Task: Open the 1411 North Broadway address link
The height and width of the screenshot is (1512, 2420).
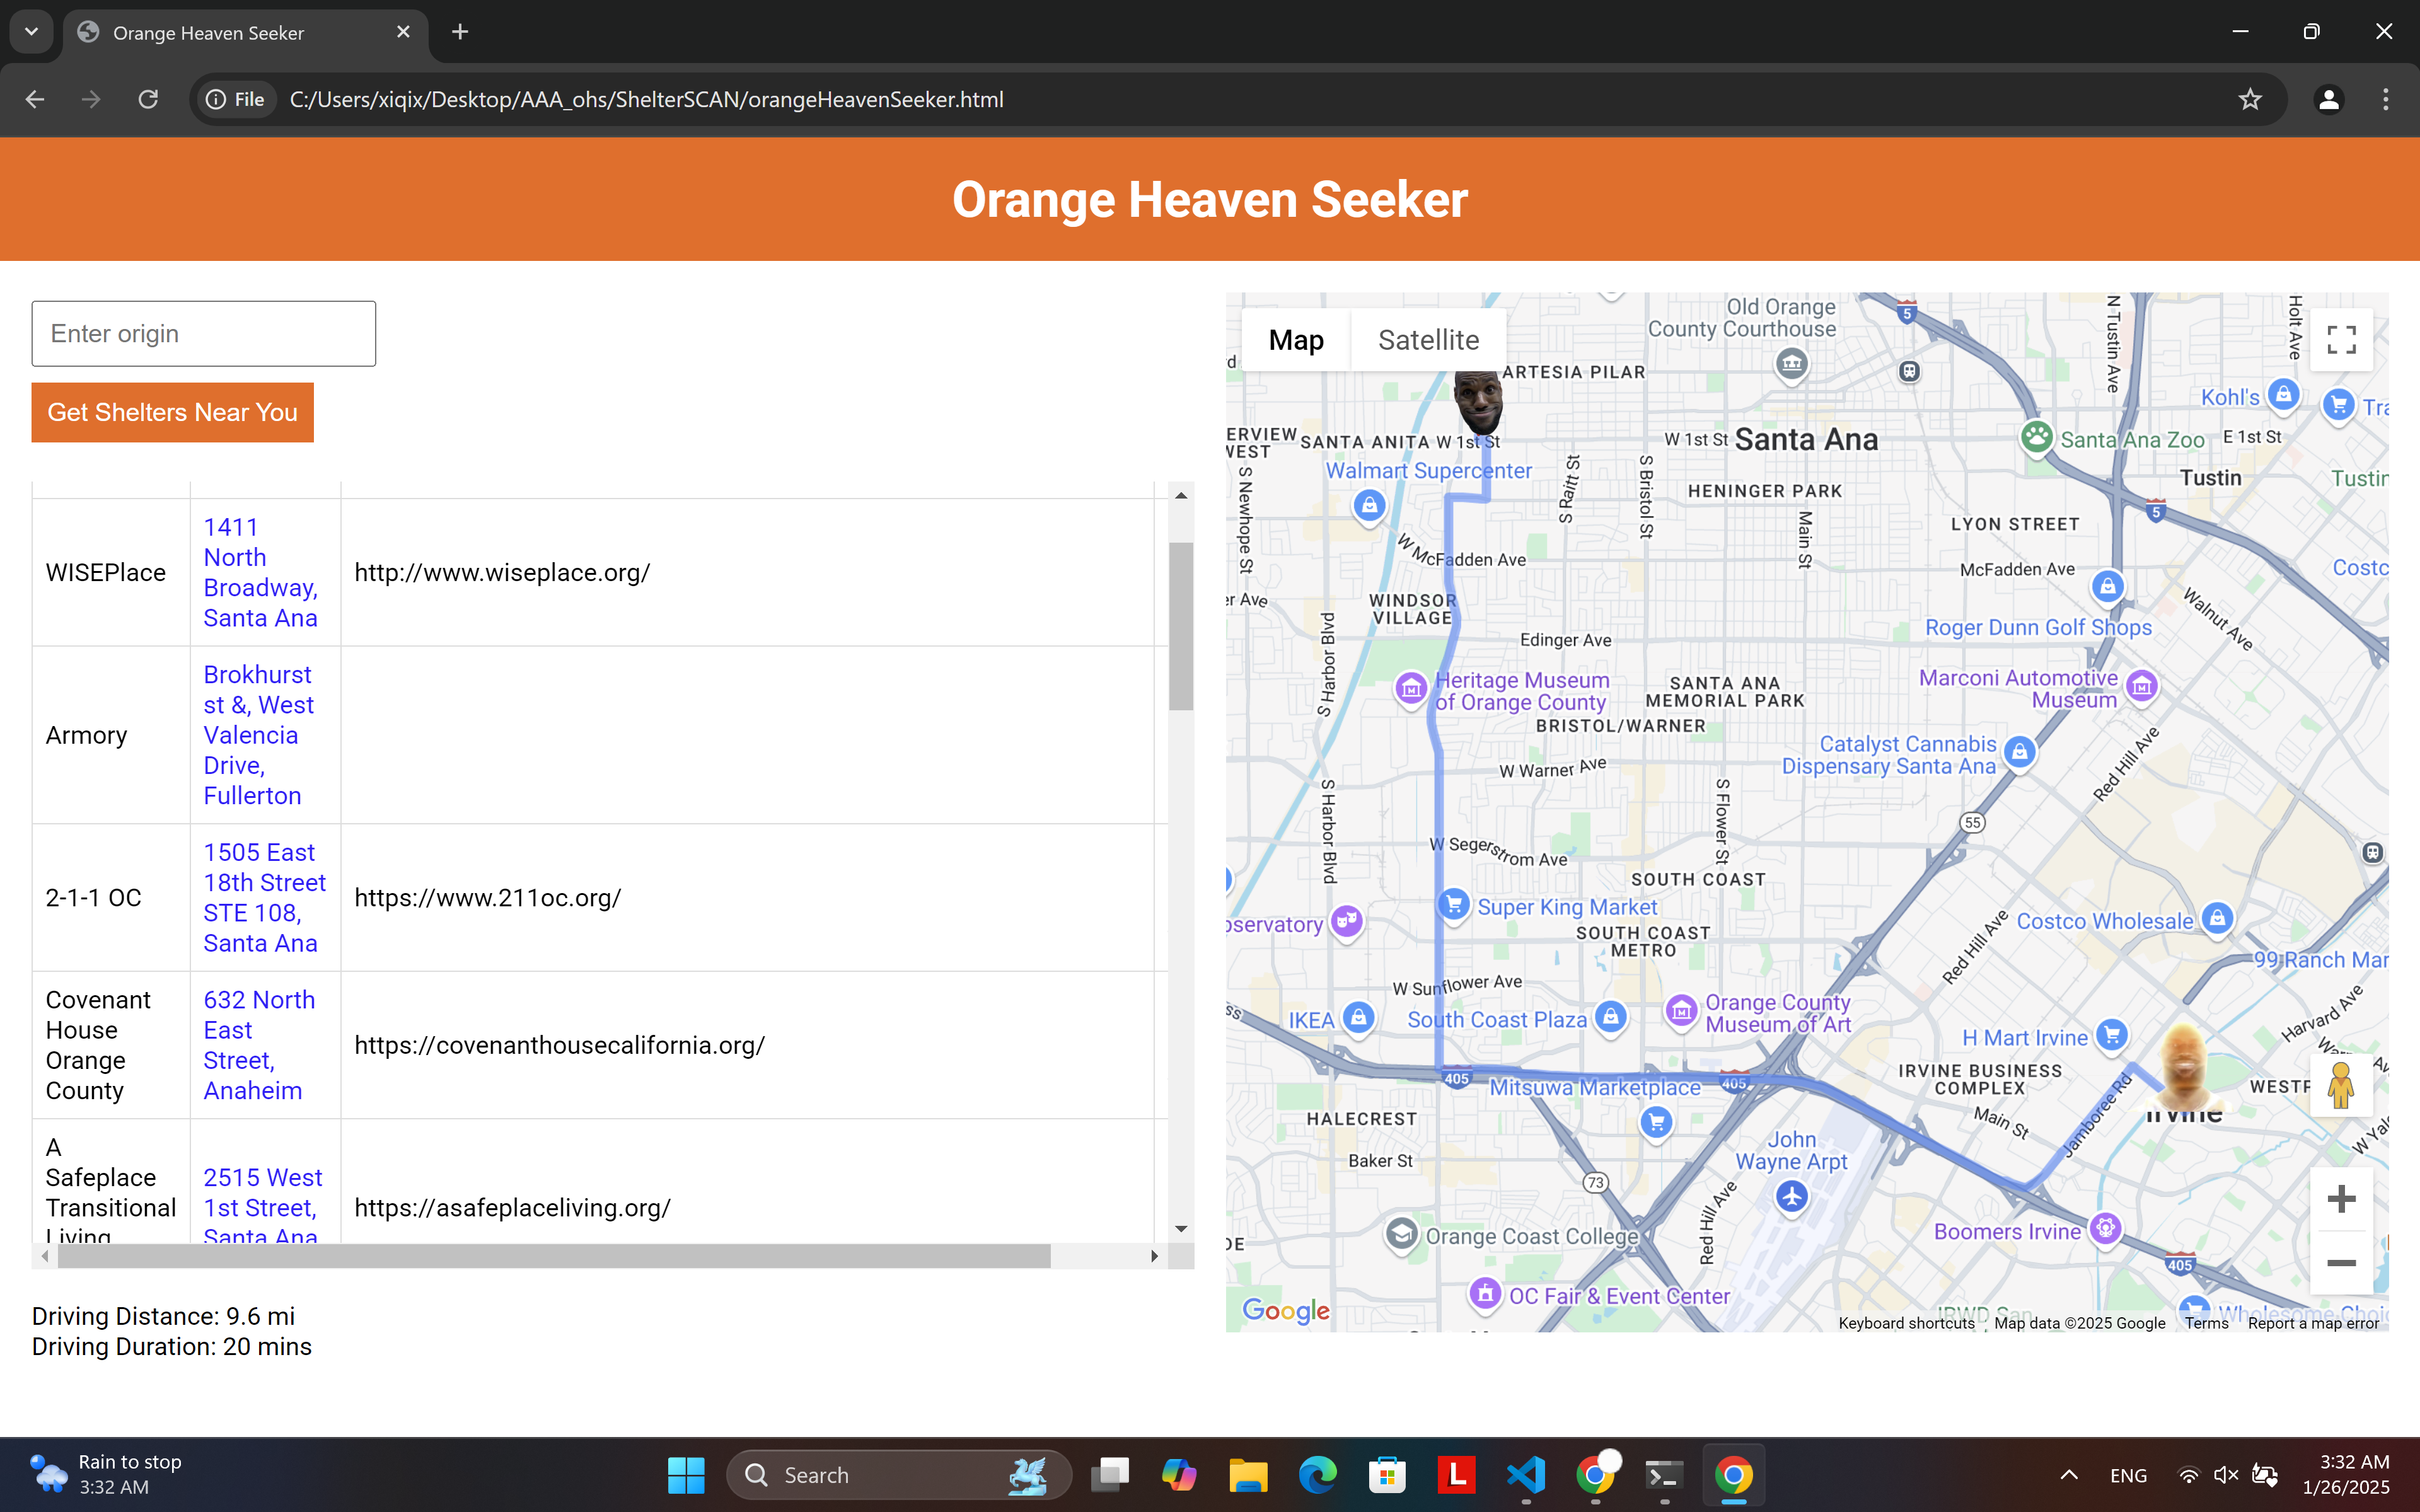Action: pos(260,572)
